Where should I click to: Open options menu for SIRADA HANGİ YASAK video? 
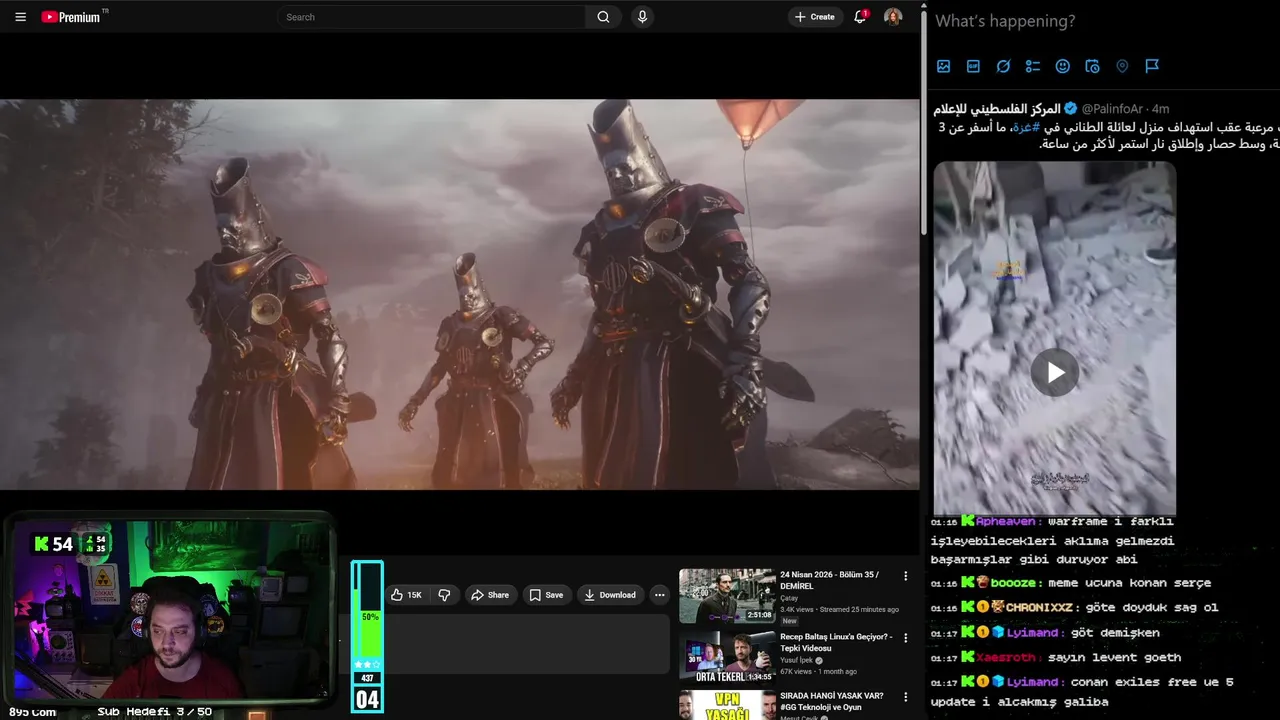pos(905,697)
